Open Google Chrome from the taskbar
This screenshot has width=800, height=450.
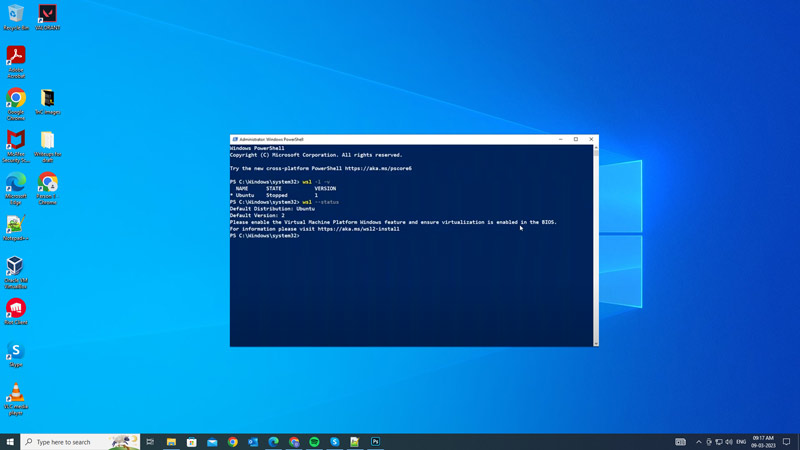tap(233, 442)
